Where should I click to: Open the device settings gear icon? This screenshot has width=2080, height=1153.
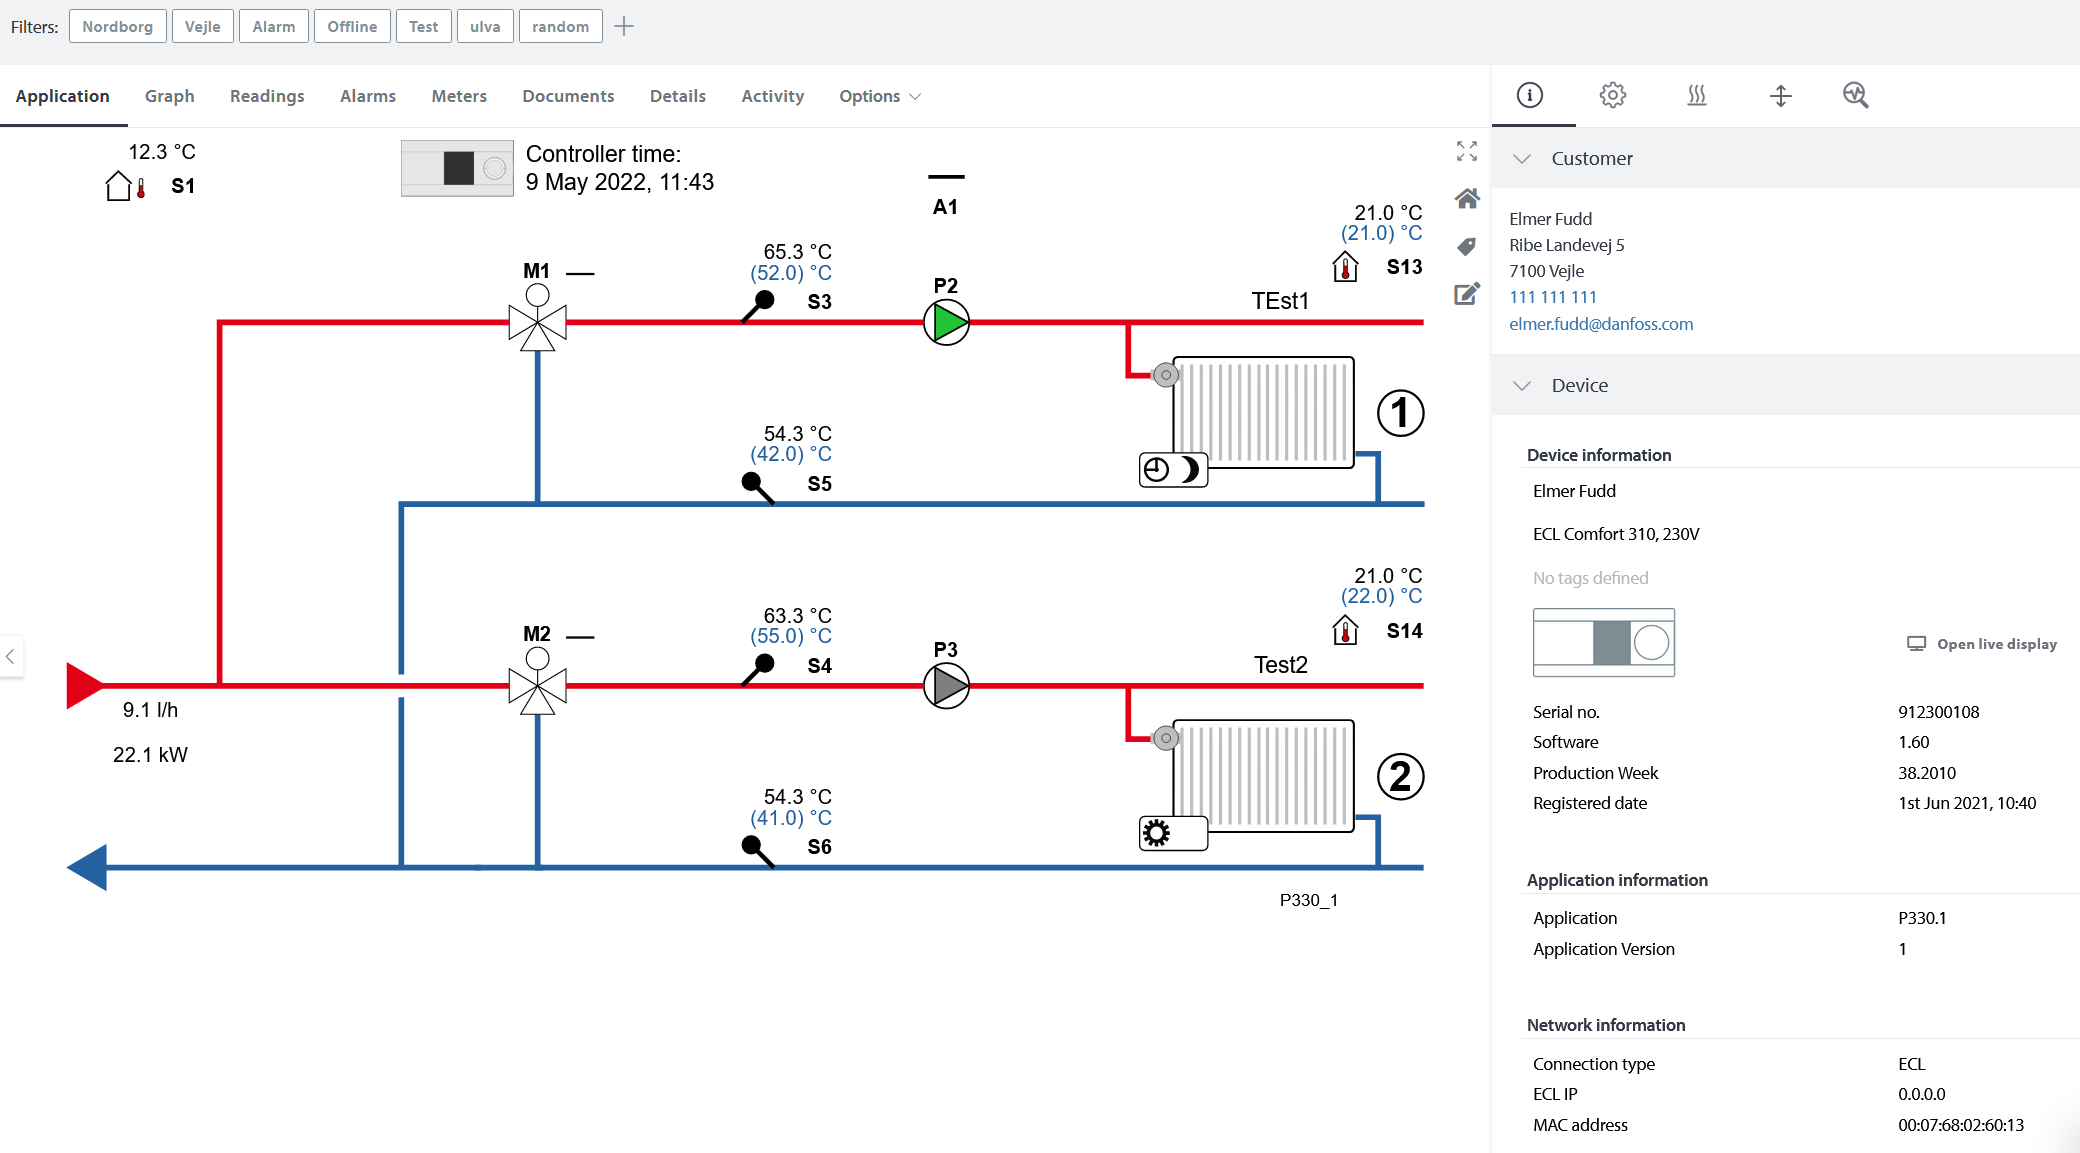point(1611,95)
